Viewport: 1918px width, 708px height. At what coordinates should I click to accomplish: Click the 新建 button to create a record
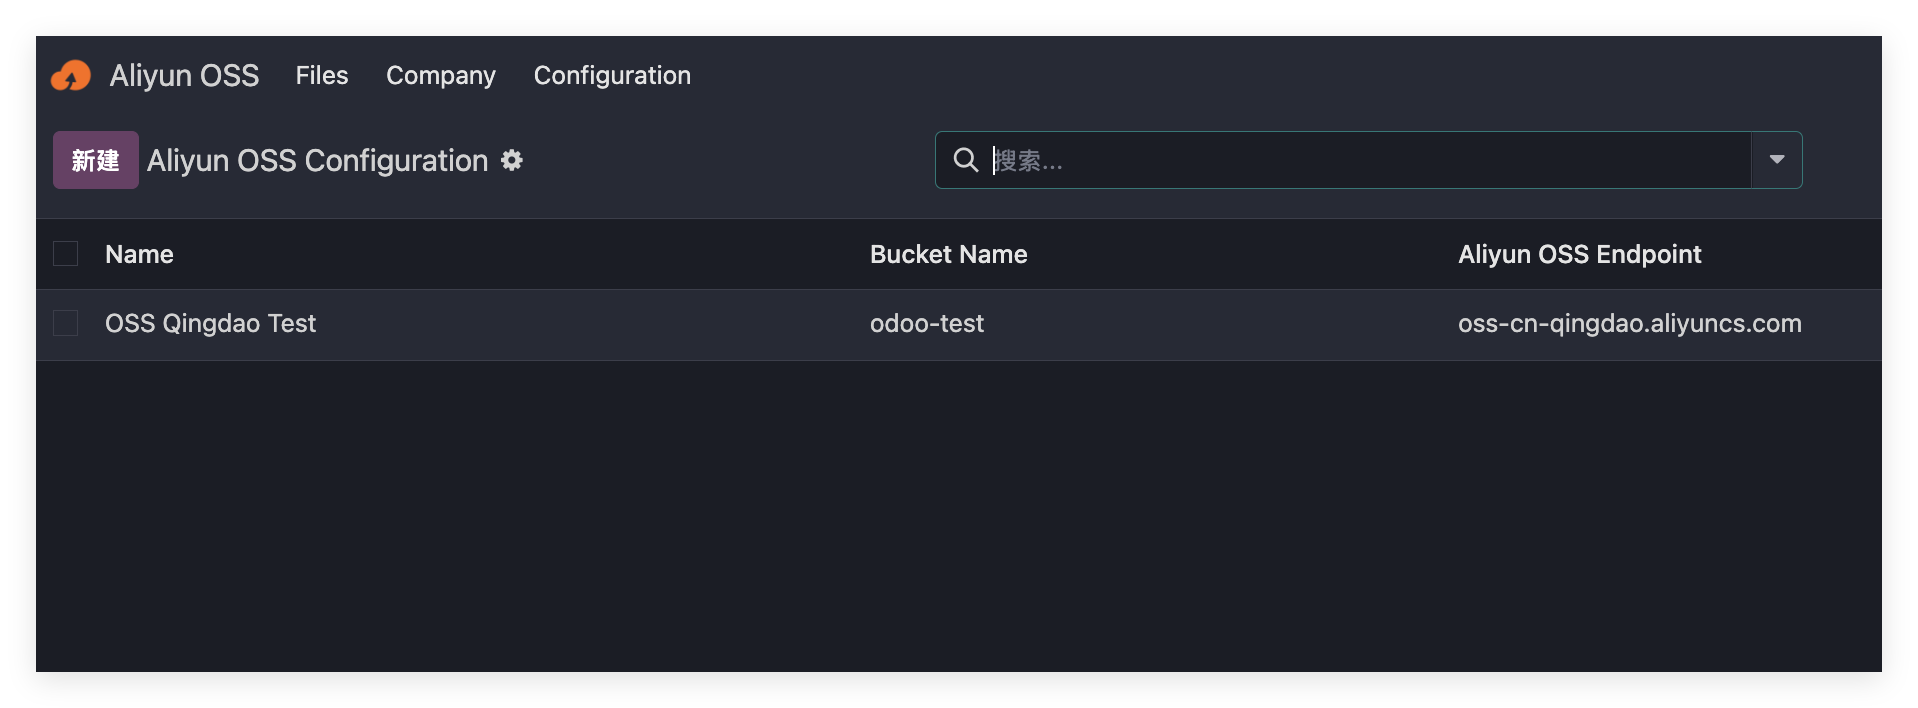[x=96, y=160]
